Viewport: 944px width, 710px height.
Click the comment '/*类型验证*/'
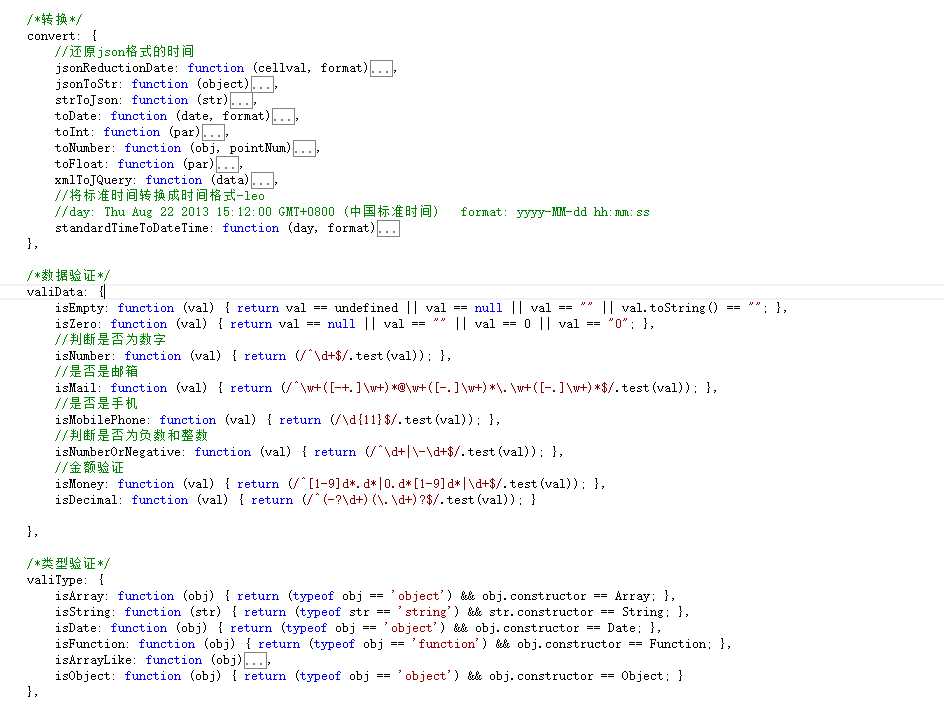(68, 564)
